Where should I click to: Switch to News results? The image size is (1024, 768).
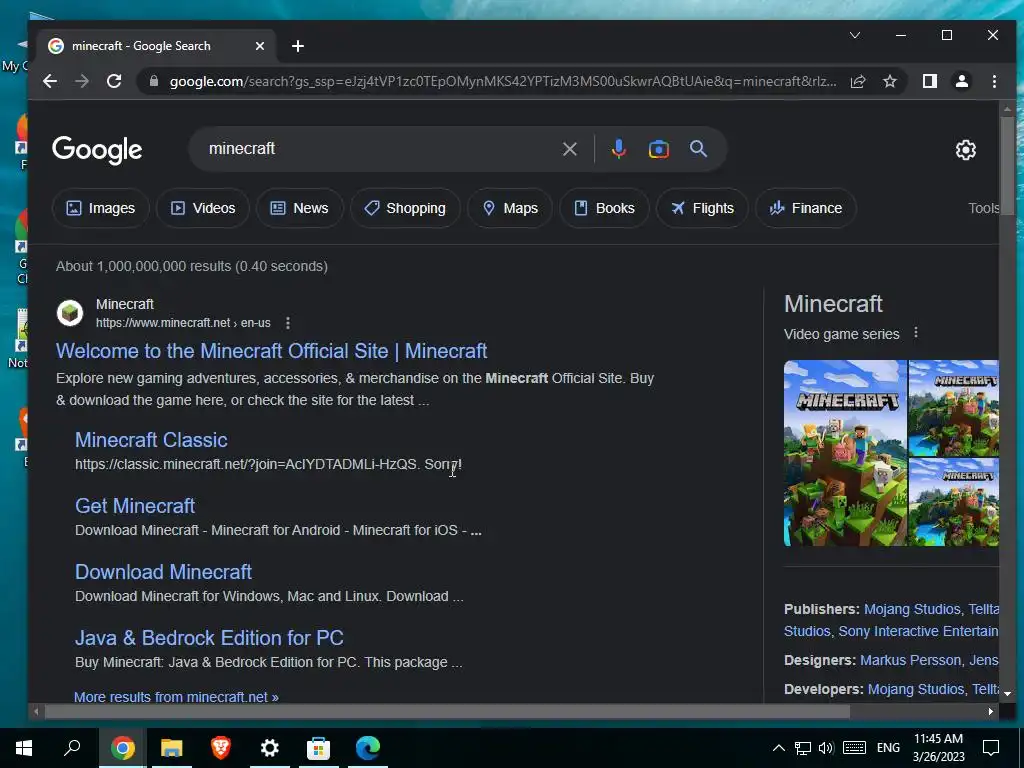point(300,208)
